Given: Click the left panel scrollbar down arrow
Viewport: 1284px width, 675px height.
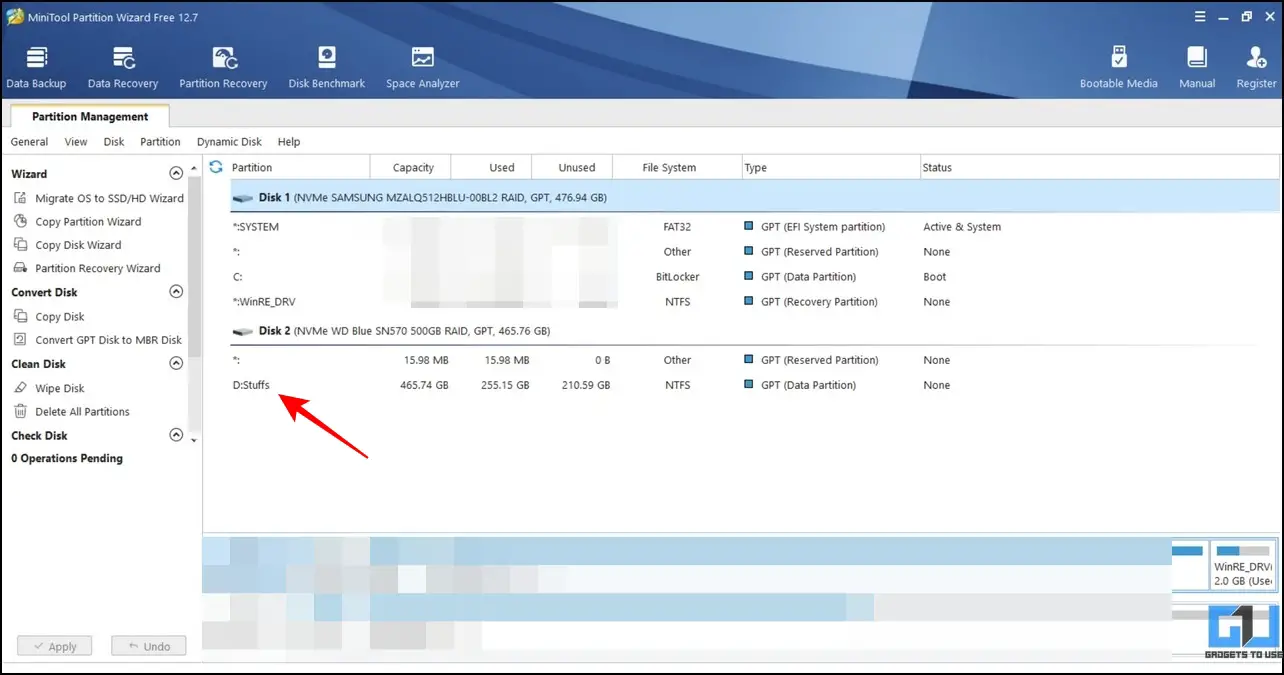Looking at the screenshot, I should click(x=194, y=440).
